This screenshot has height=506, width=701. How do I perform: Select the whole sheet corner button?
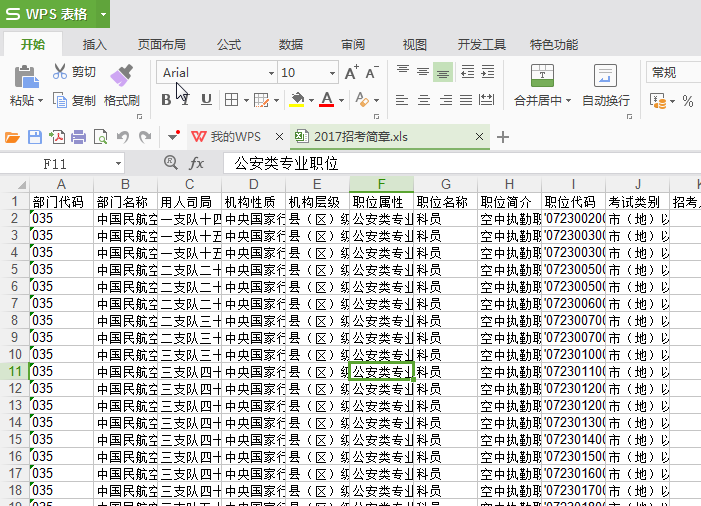point(14,184)
